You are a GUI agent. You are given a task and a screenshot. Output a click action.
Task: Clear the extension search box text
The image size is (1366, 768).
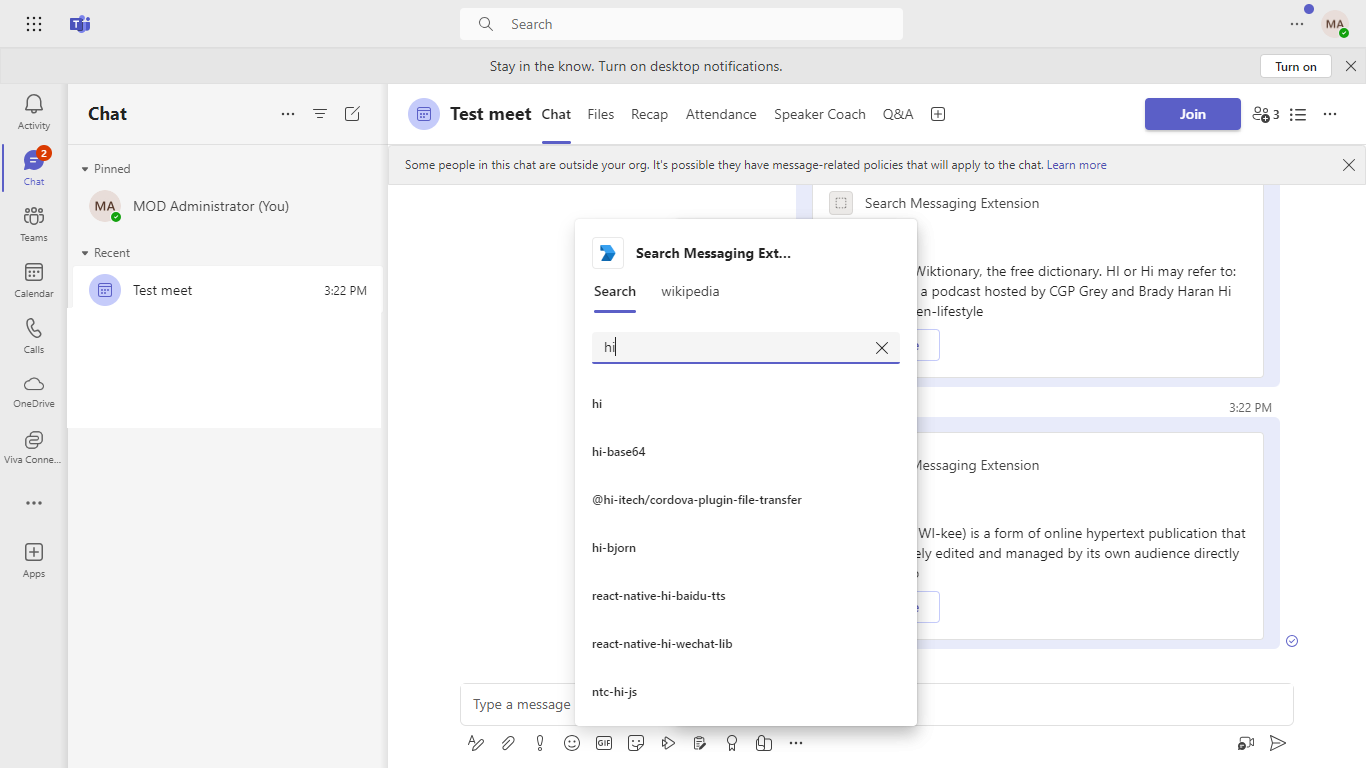pos(882,348)
